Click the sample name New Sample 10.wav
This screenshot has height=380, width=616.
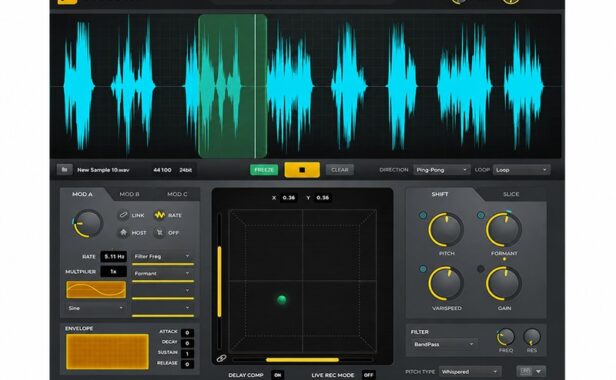103,170
